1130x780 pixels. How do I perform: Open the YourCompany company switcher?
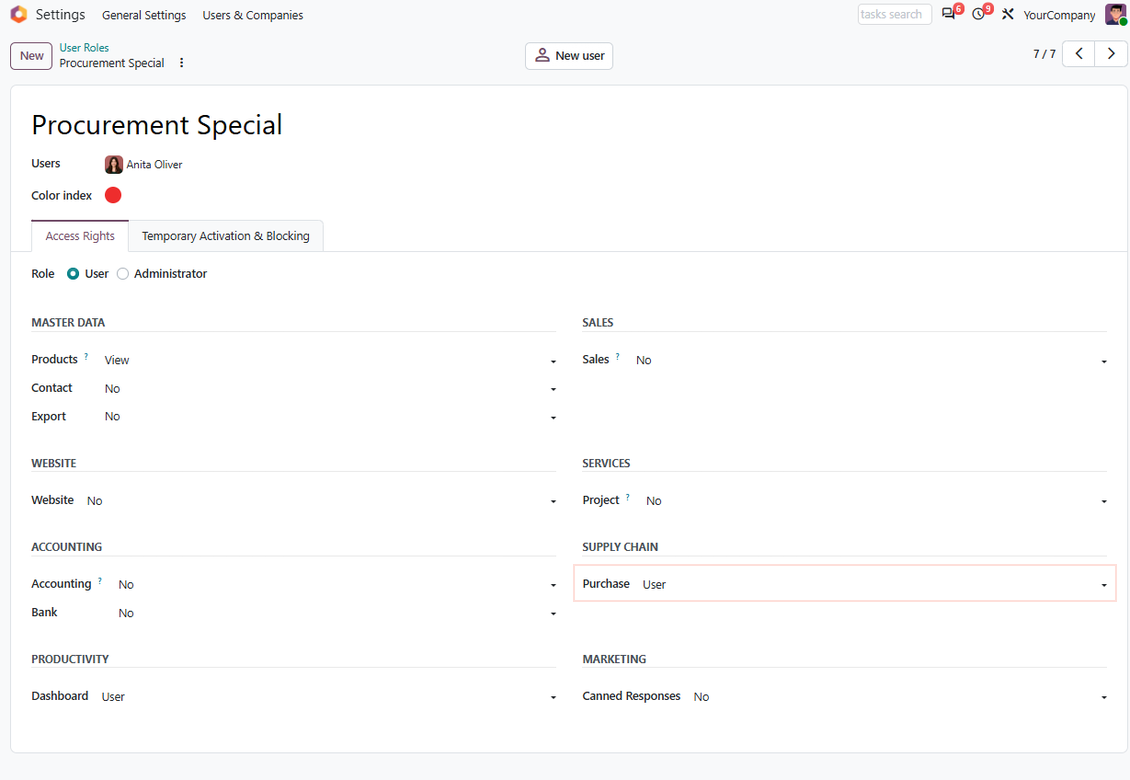pos(1059,15)
